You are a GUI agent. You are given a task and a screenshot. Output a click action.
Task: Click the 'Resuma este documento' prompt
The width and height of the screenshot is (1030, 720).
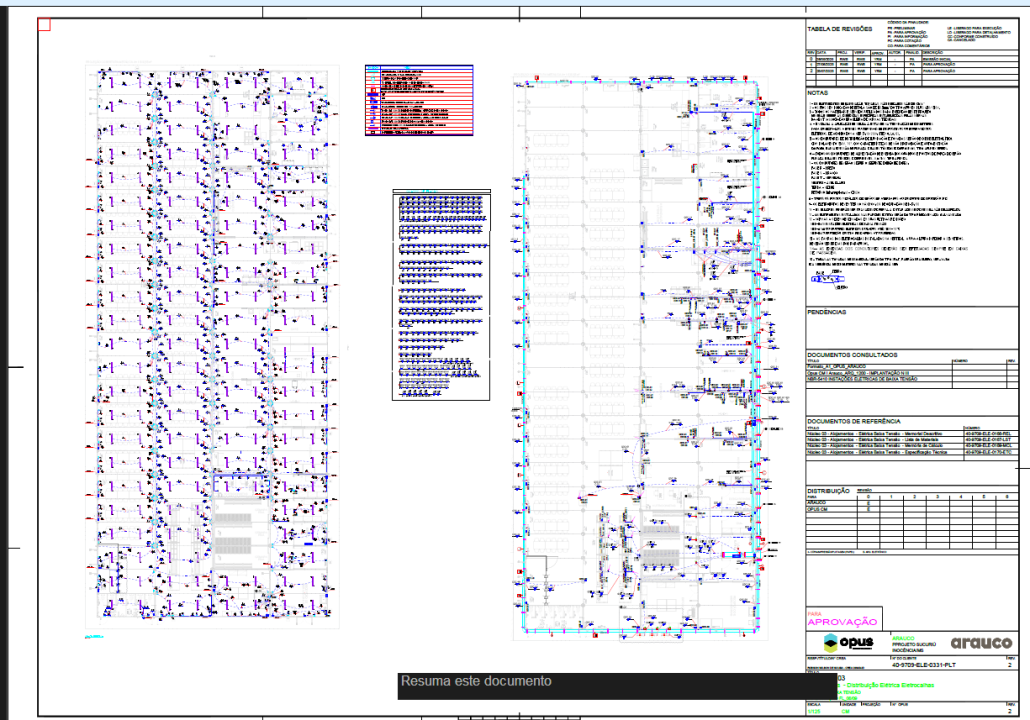pos(476,682)
